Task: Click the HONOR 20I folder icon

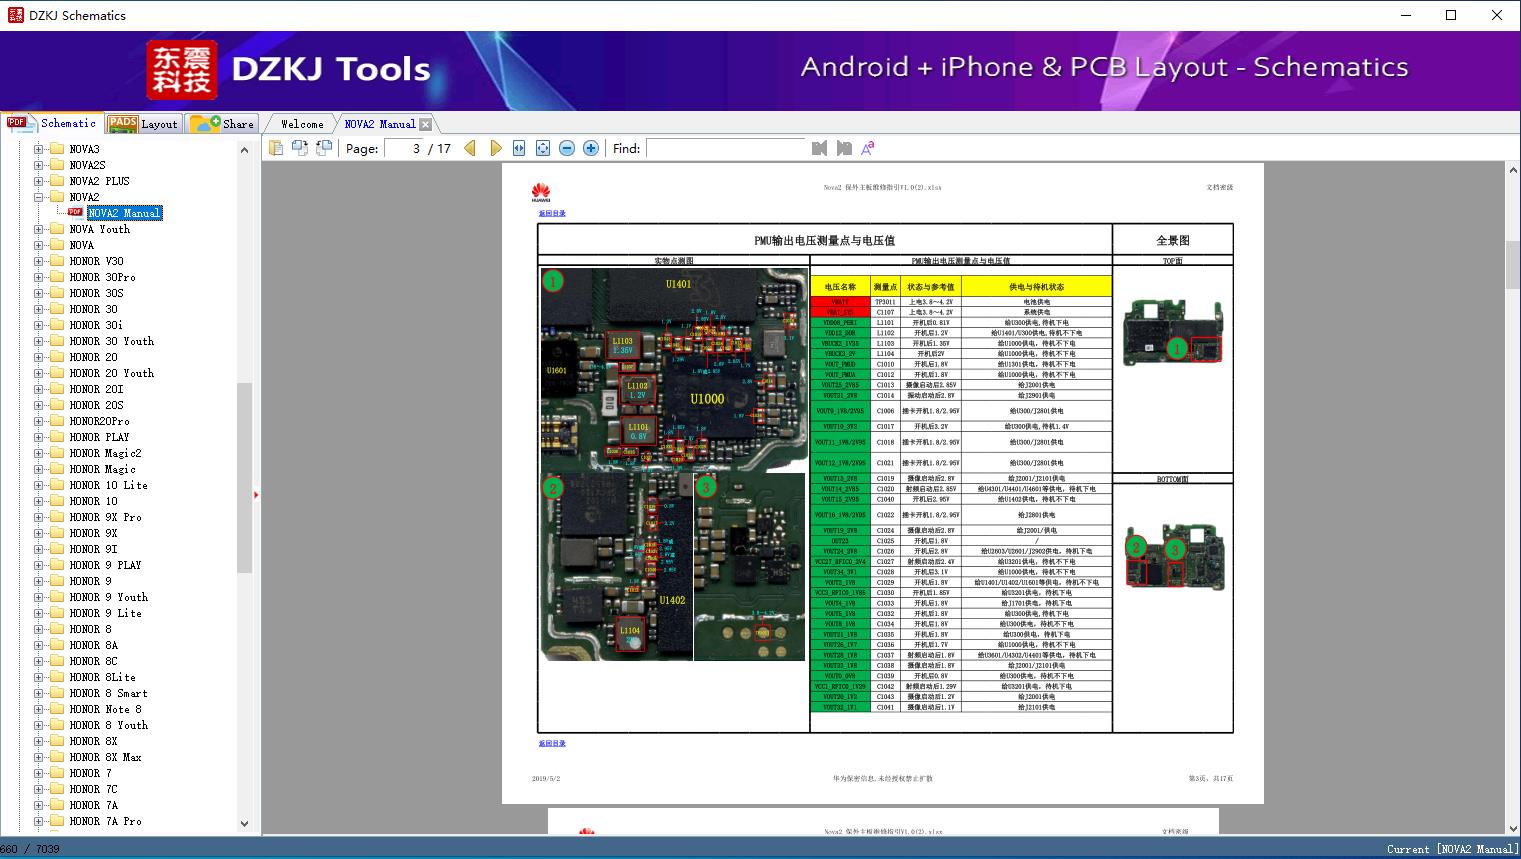Action: coord(57,389)
